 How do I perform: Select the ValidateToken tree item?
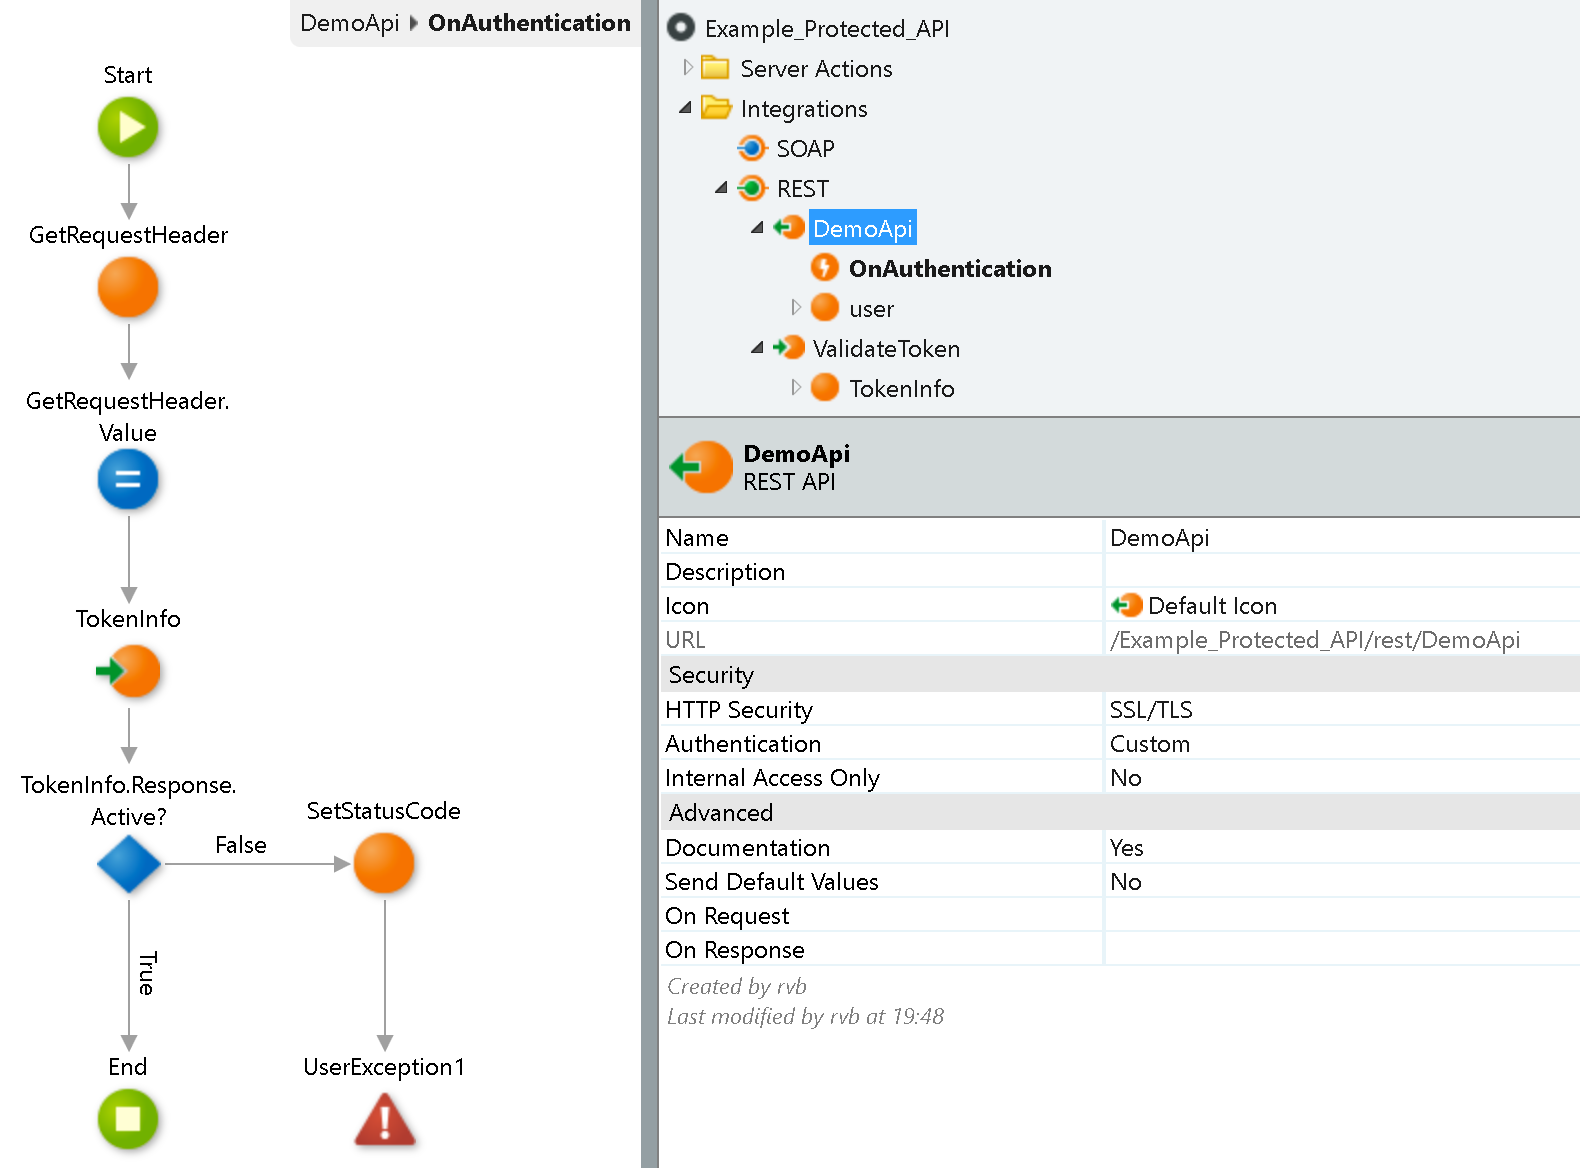coord(886,348)
